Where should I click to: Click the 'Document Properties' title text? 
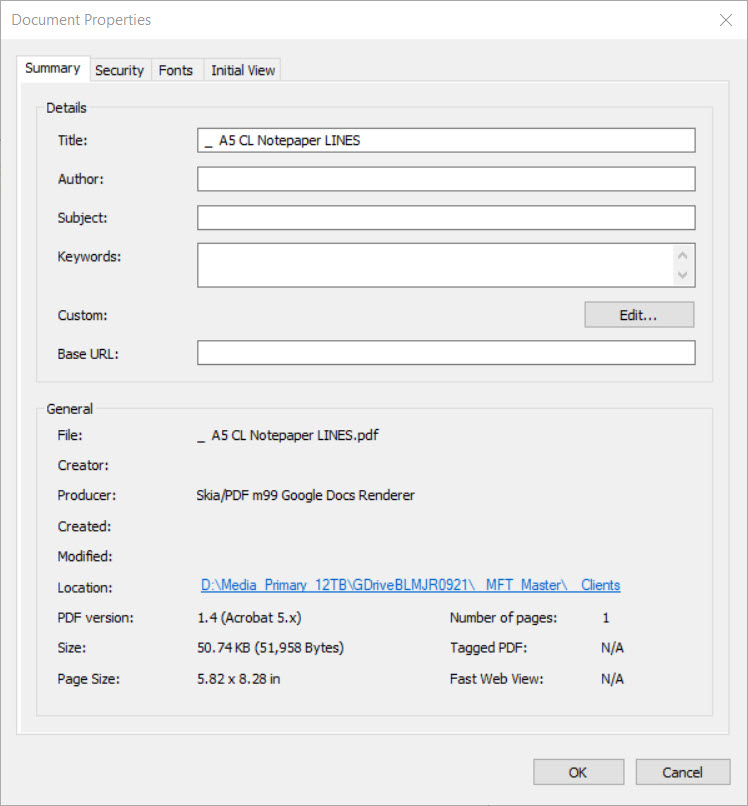81,20
